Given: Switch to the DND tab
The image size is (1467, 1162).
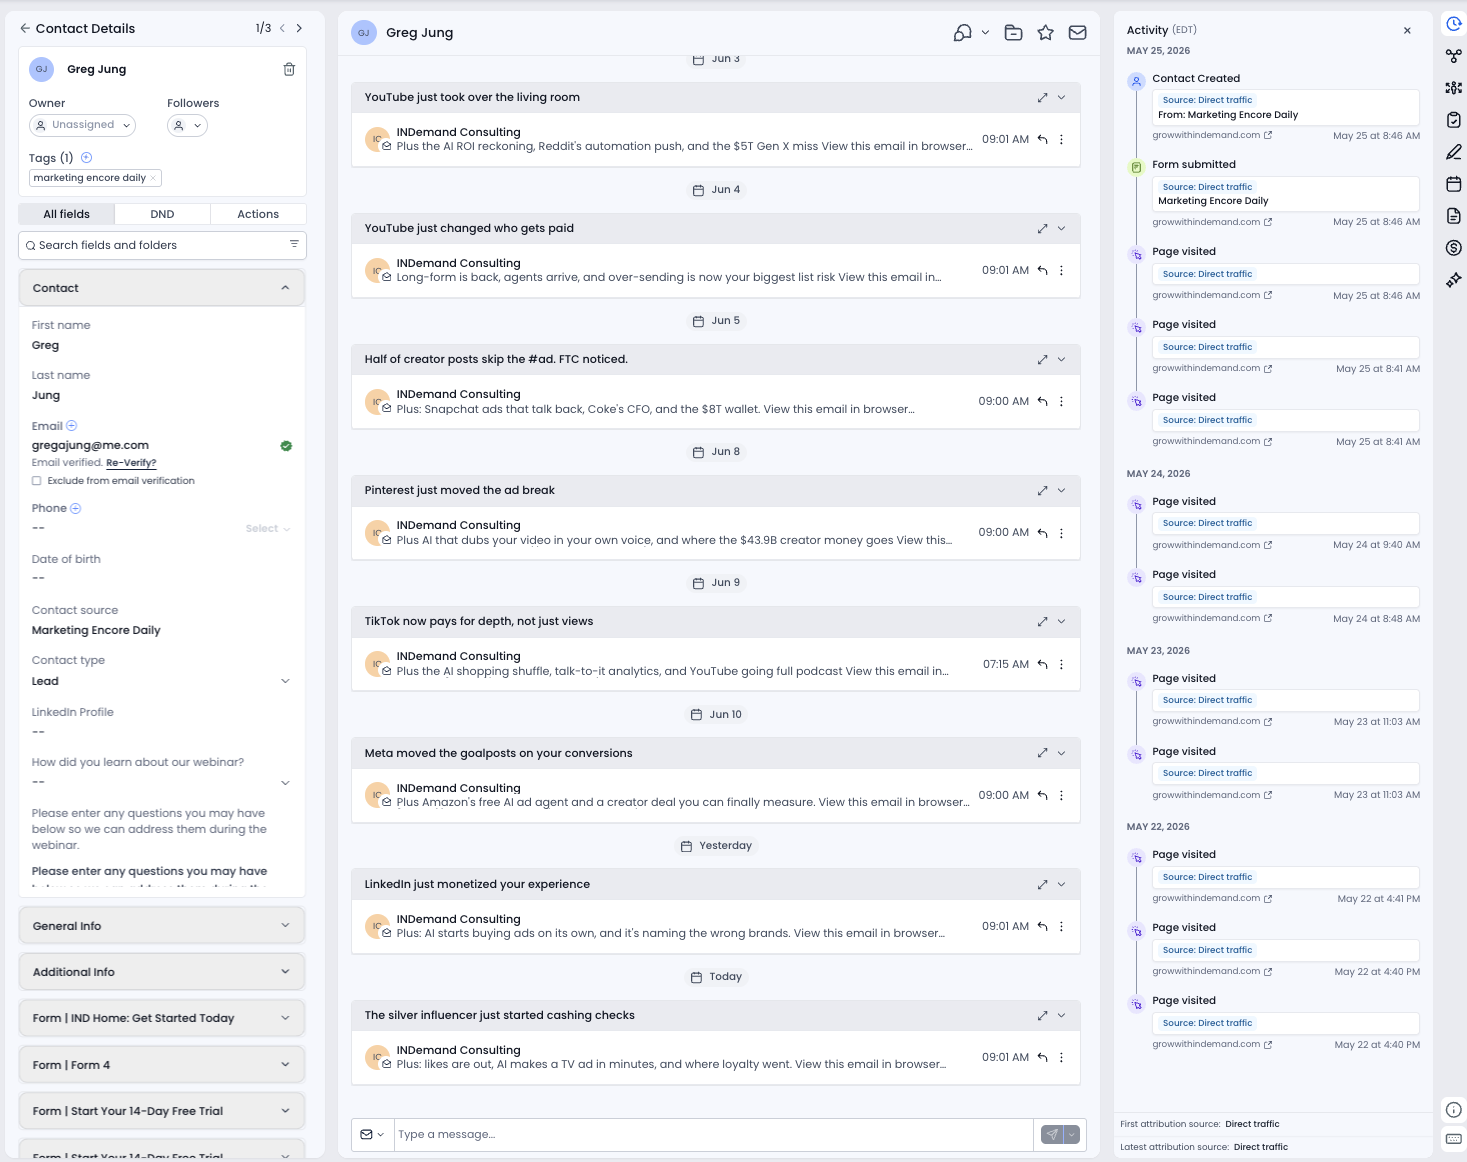Looking at the screenshot, I should coord(162,214).
